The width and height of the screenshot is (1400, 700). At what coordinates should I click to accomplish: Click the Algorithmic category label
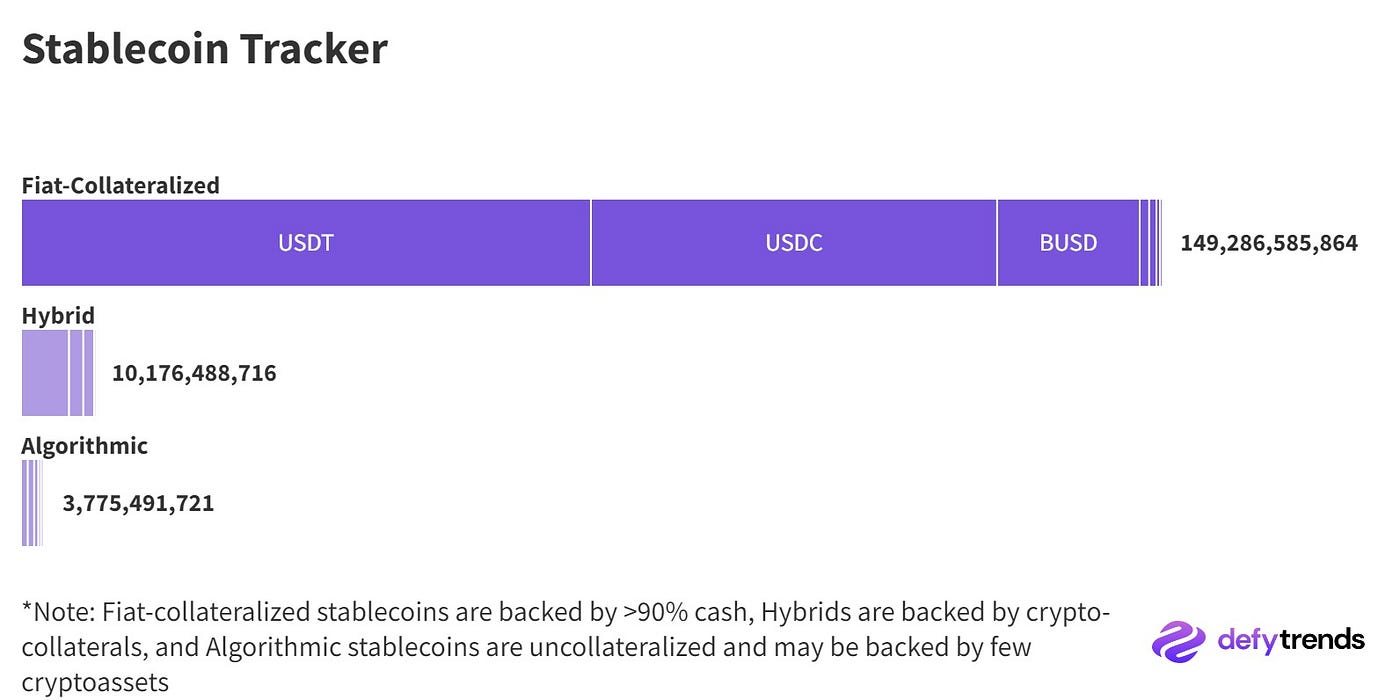[85, 446]
